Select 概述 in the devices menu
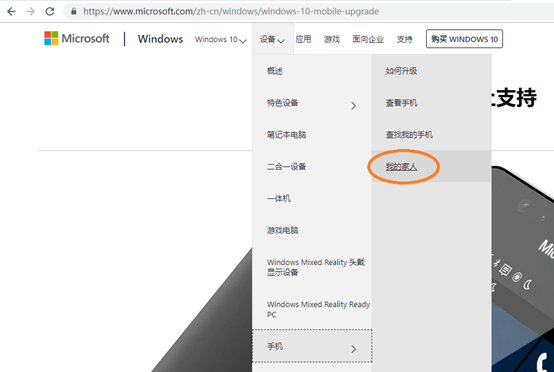Screen dimensions: 554x372 point(312,71)
